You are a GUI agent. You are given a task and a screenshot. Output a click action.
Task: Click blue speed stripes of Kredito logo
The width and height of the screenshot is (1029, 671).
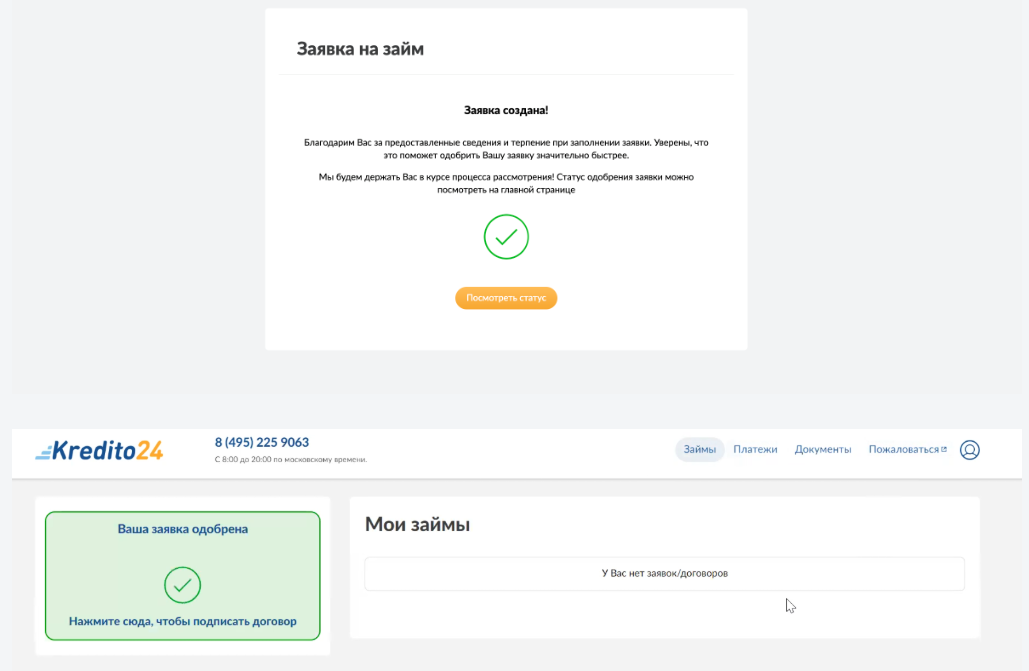[x=43, y=452]
